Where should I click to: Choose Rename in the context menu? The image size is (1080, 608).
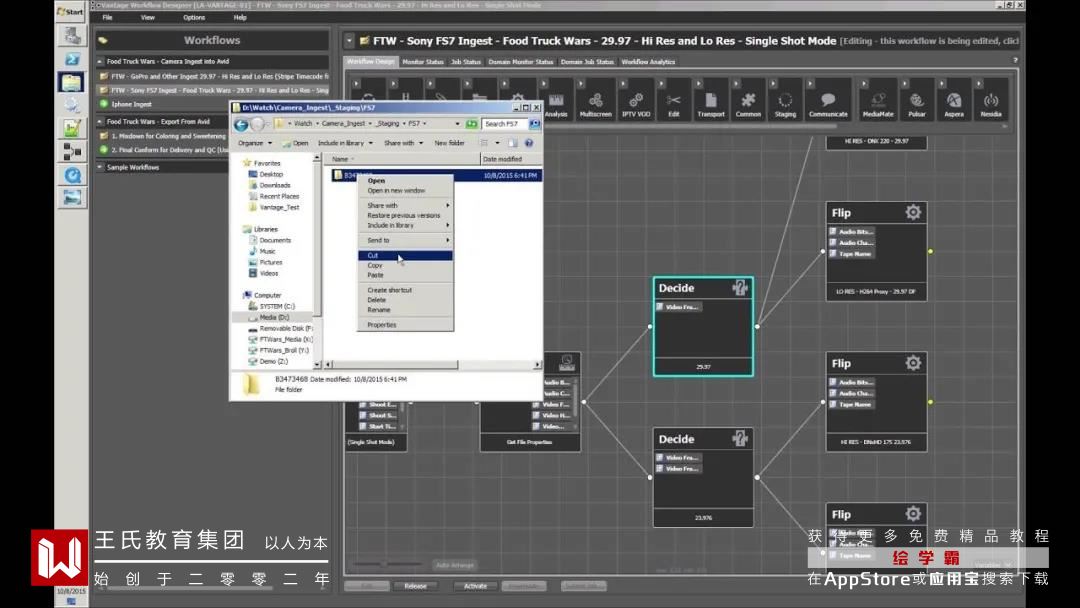pos(405,310)
